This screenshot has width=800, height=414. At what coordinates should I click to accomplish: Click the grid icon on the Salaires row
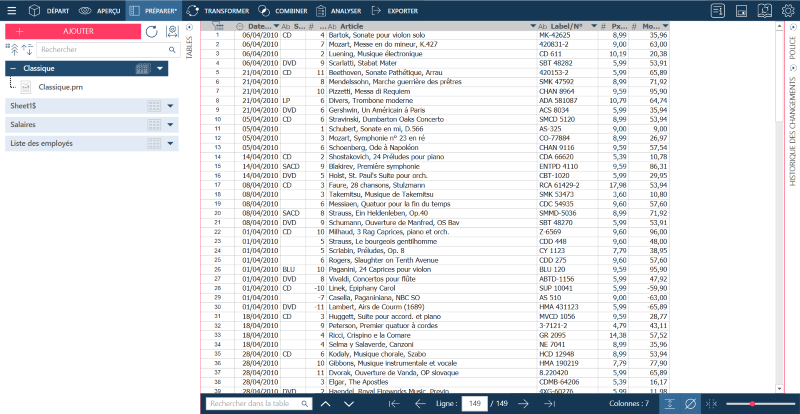(154, 125)
